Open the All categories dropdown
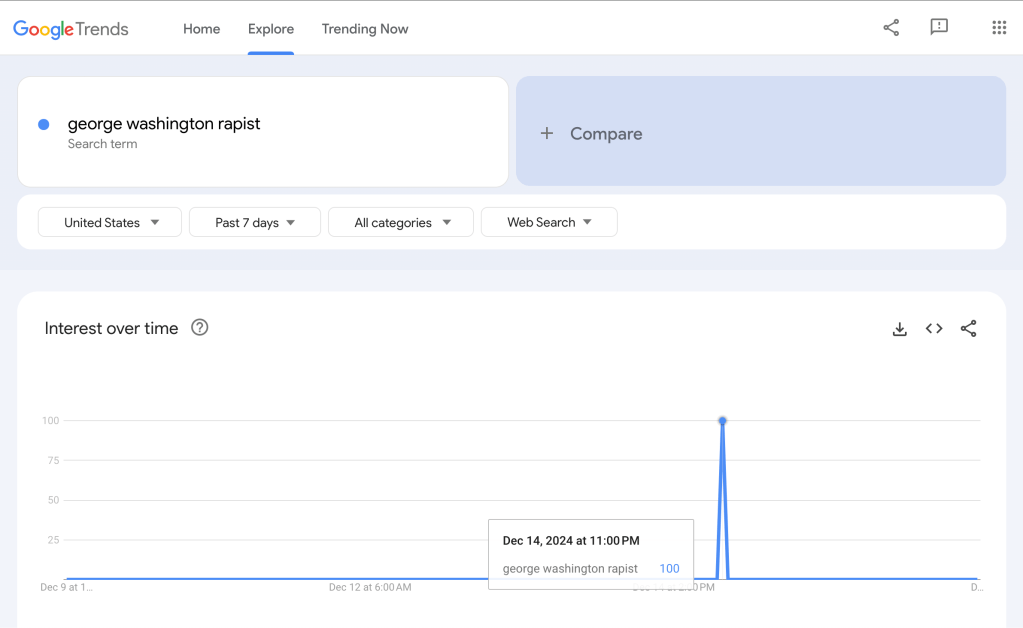 coord(401,222)
